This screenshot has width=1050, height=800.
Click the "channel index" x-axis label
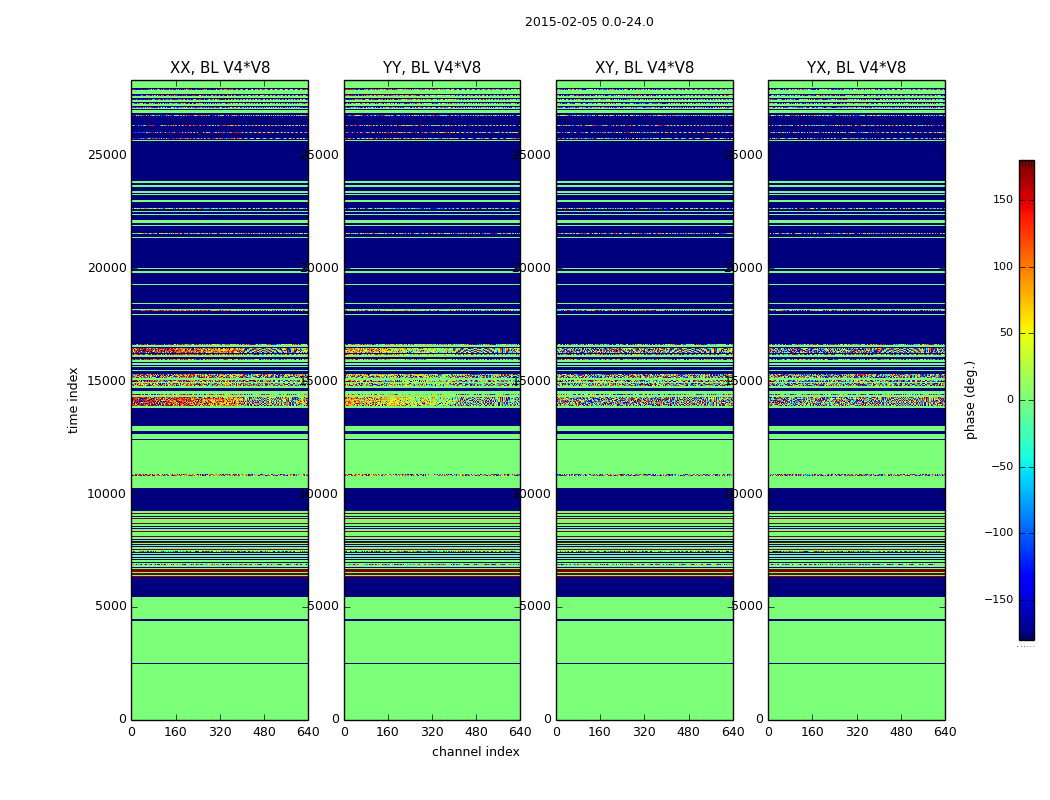(x=476, y=752)
